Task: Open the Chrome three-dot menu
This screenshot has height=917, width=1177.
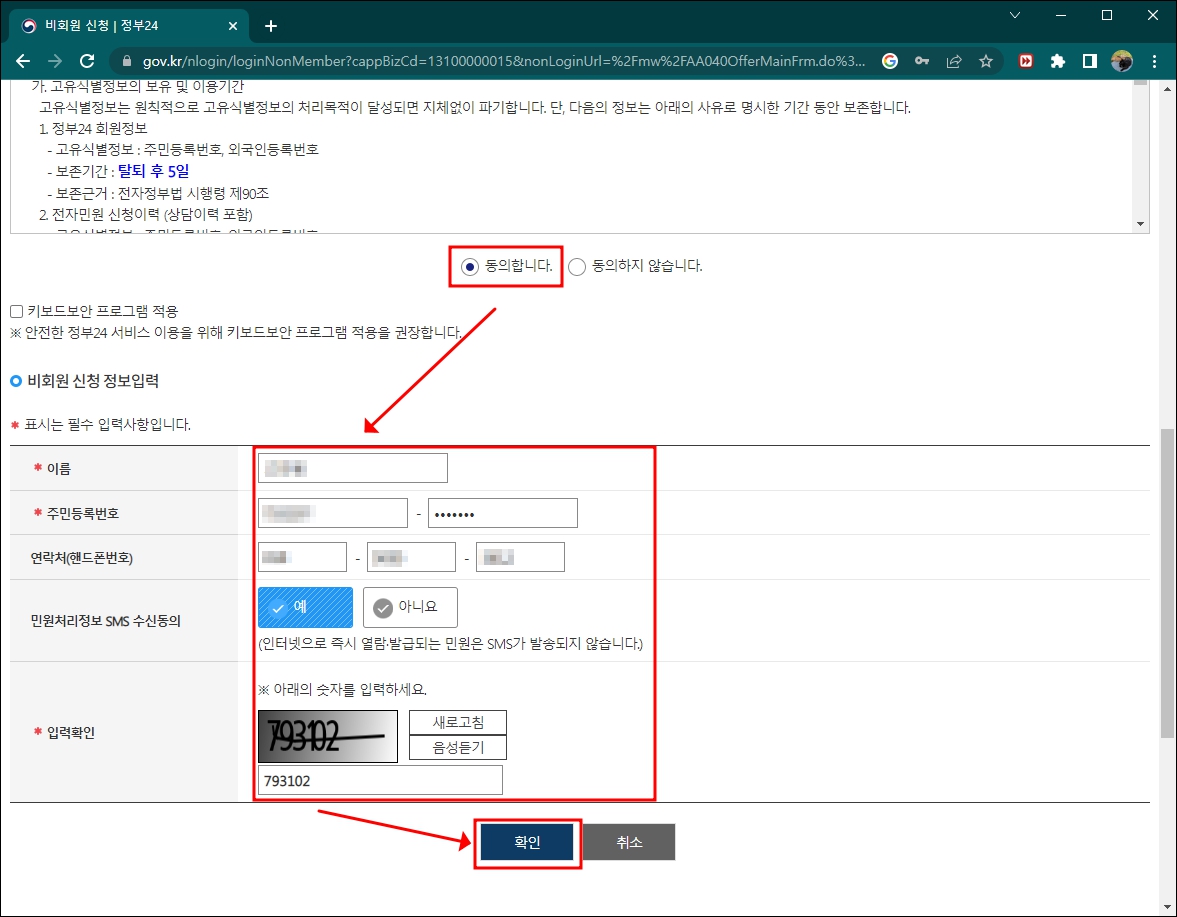Action: pyautogui.click(x=1155, y=61)
